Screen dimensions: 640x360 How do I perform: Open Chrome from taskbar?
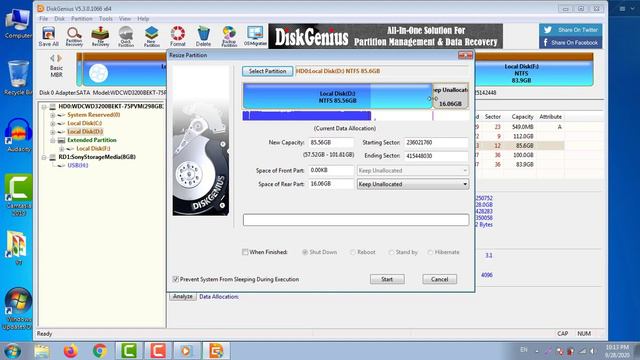pos(100,351)
